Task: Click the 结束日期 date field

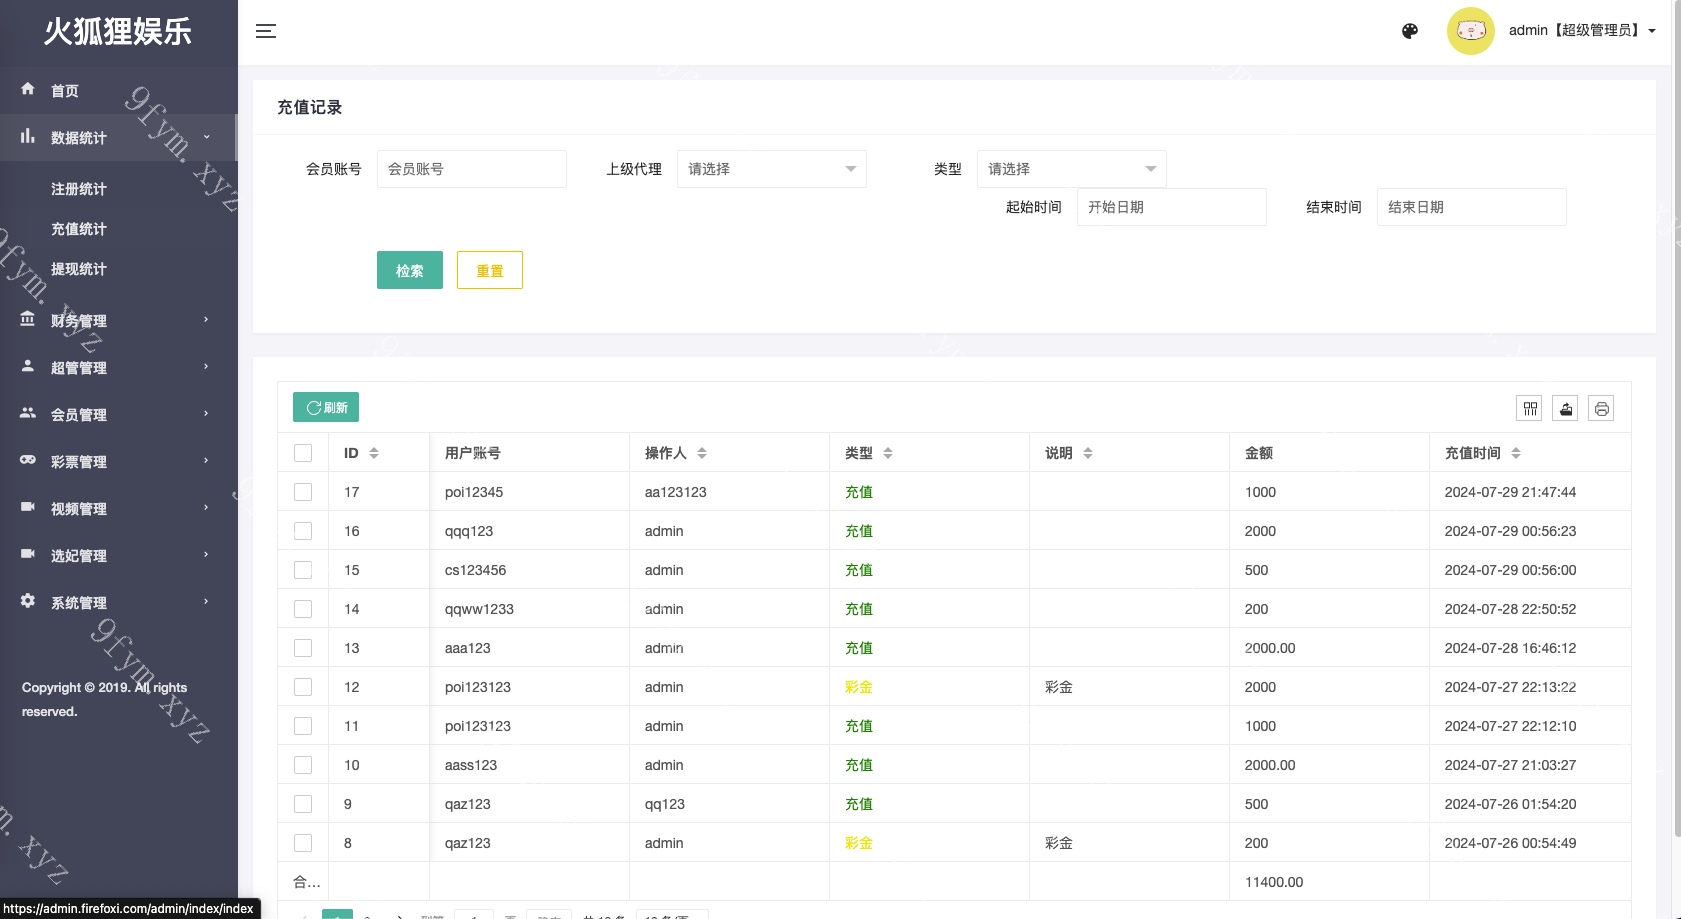Action: point(1472,207)
